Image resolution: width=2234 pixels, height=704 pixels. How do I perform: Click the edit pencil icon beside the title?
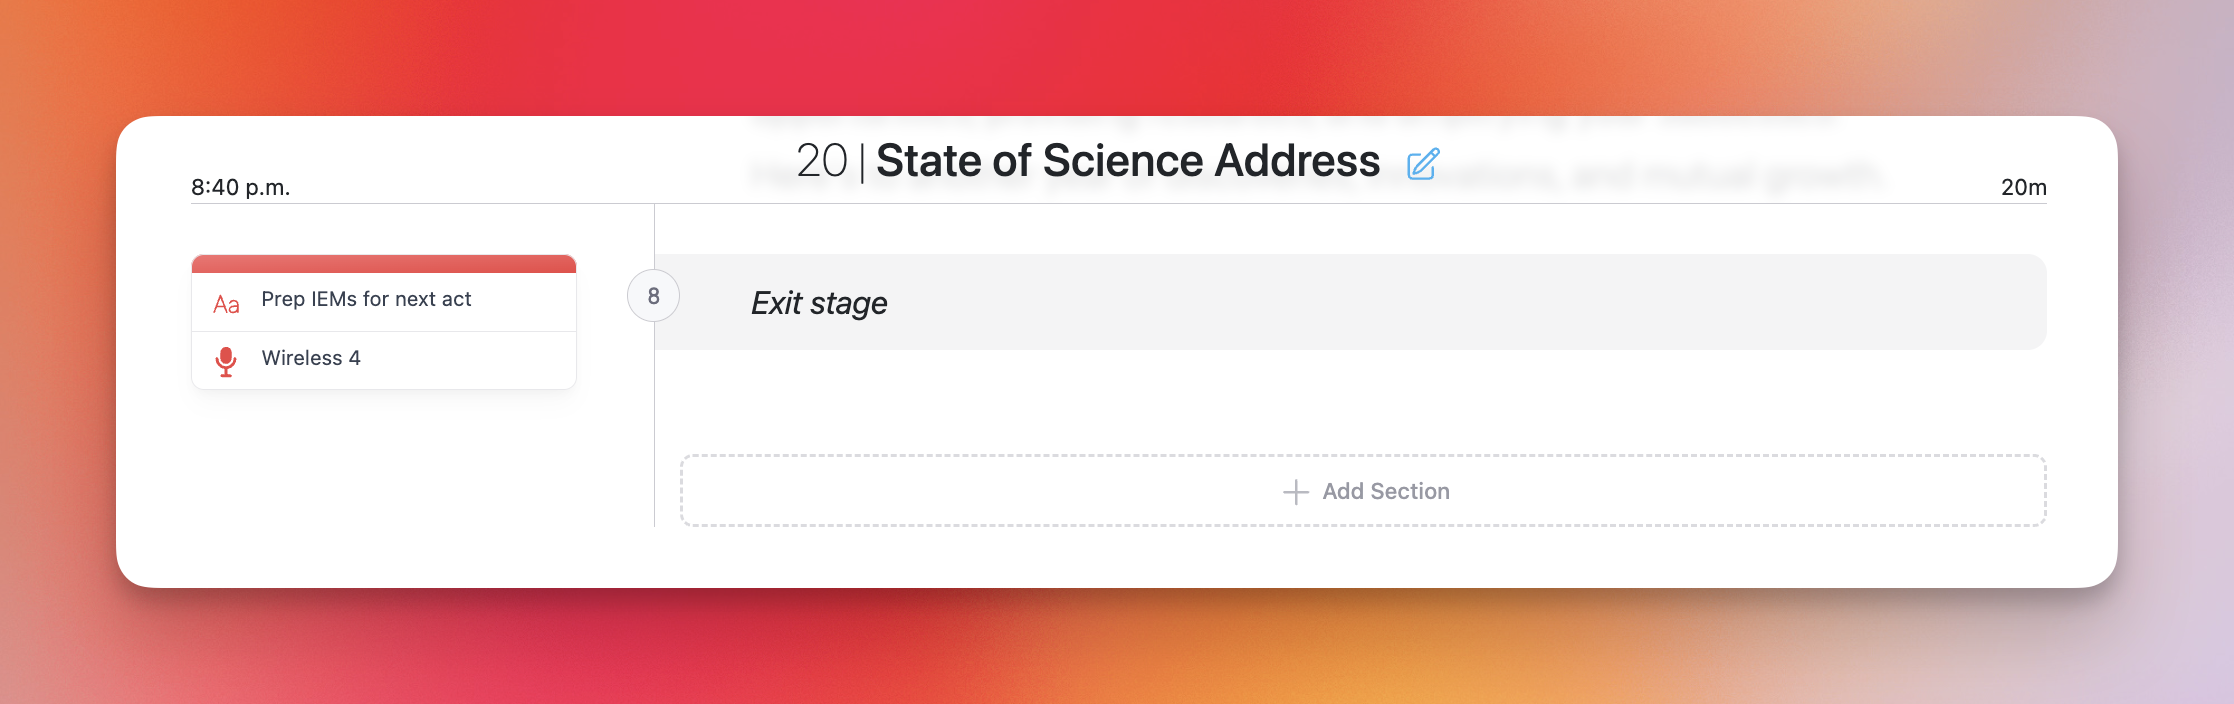point(1422,164)
